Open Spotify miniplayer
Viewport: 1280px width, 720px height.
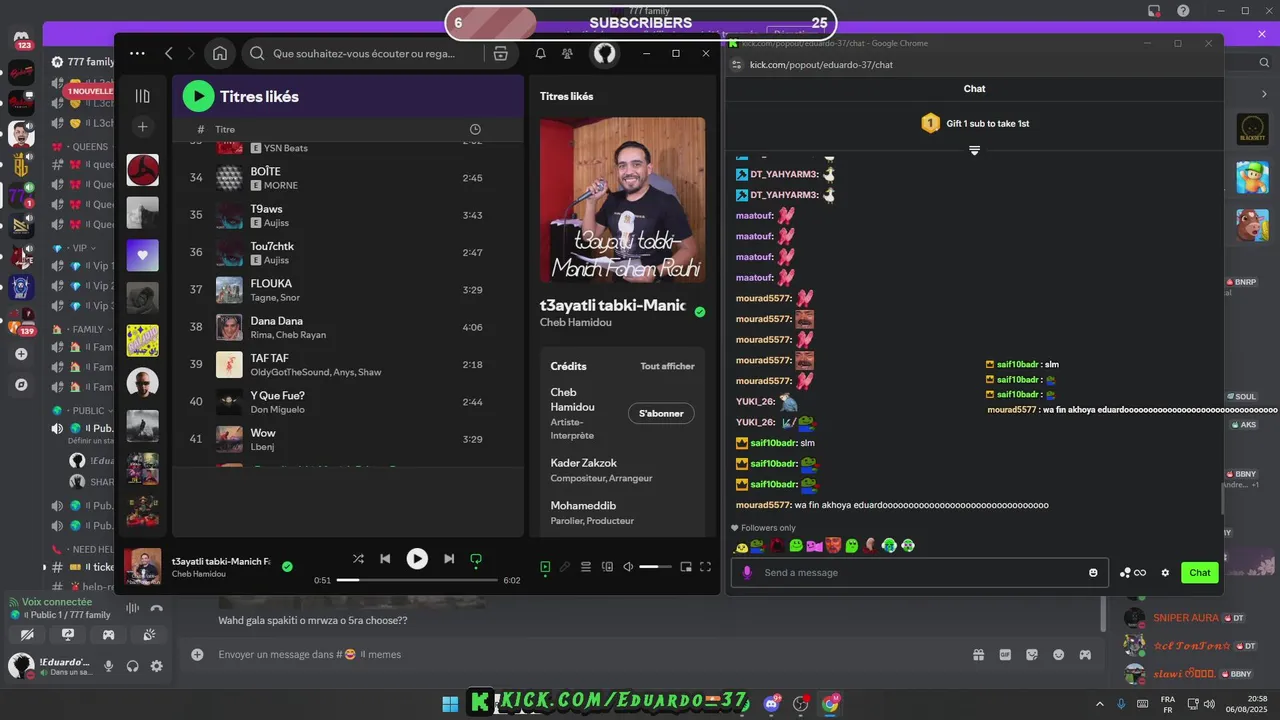click(x=686, y=567)
